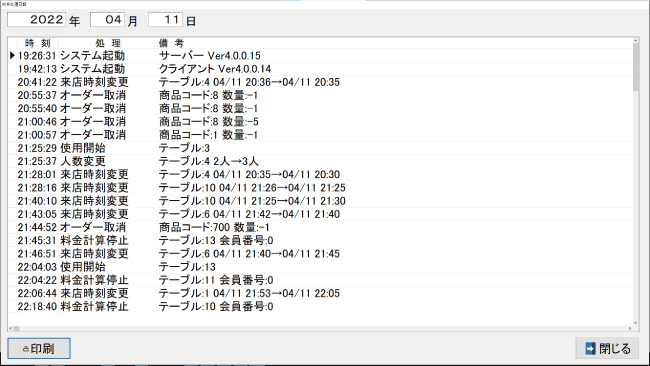Click 'テーブル:11 会員番号:0' remark
The image size is (650, 366).
[x=216, y=280]
